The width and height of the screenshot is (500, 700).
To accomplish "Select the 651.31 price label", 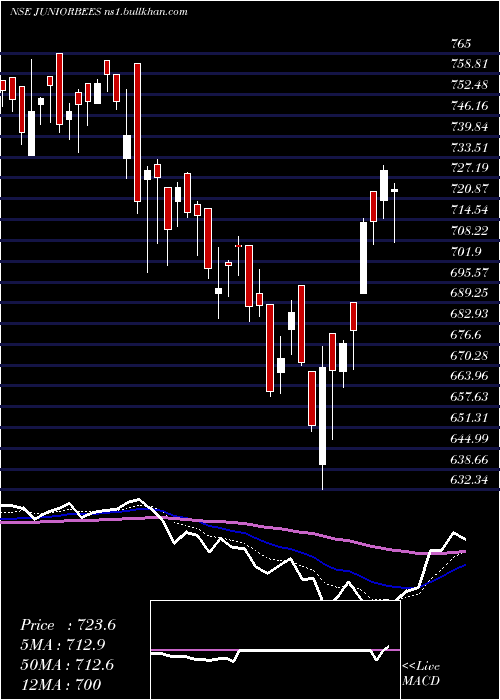I will tap(469, 418).
